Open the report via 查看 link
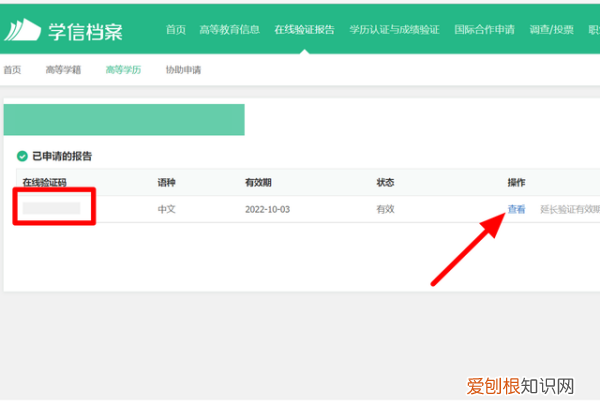 tap(516, 209)
